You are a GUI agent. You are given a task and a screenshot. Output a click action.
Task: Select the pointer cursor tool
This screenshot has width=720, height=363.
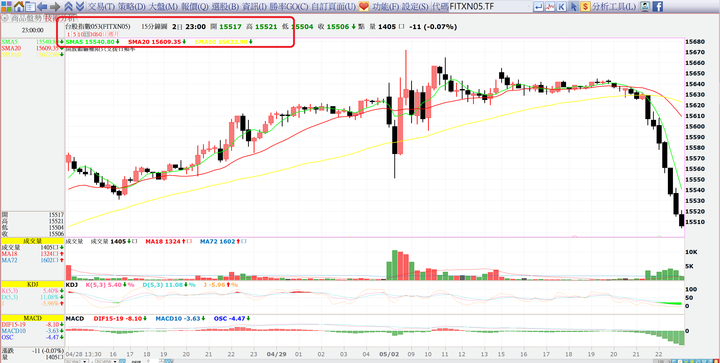click(574, 6)
